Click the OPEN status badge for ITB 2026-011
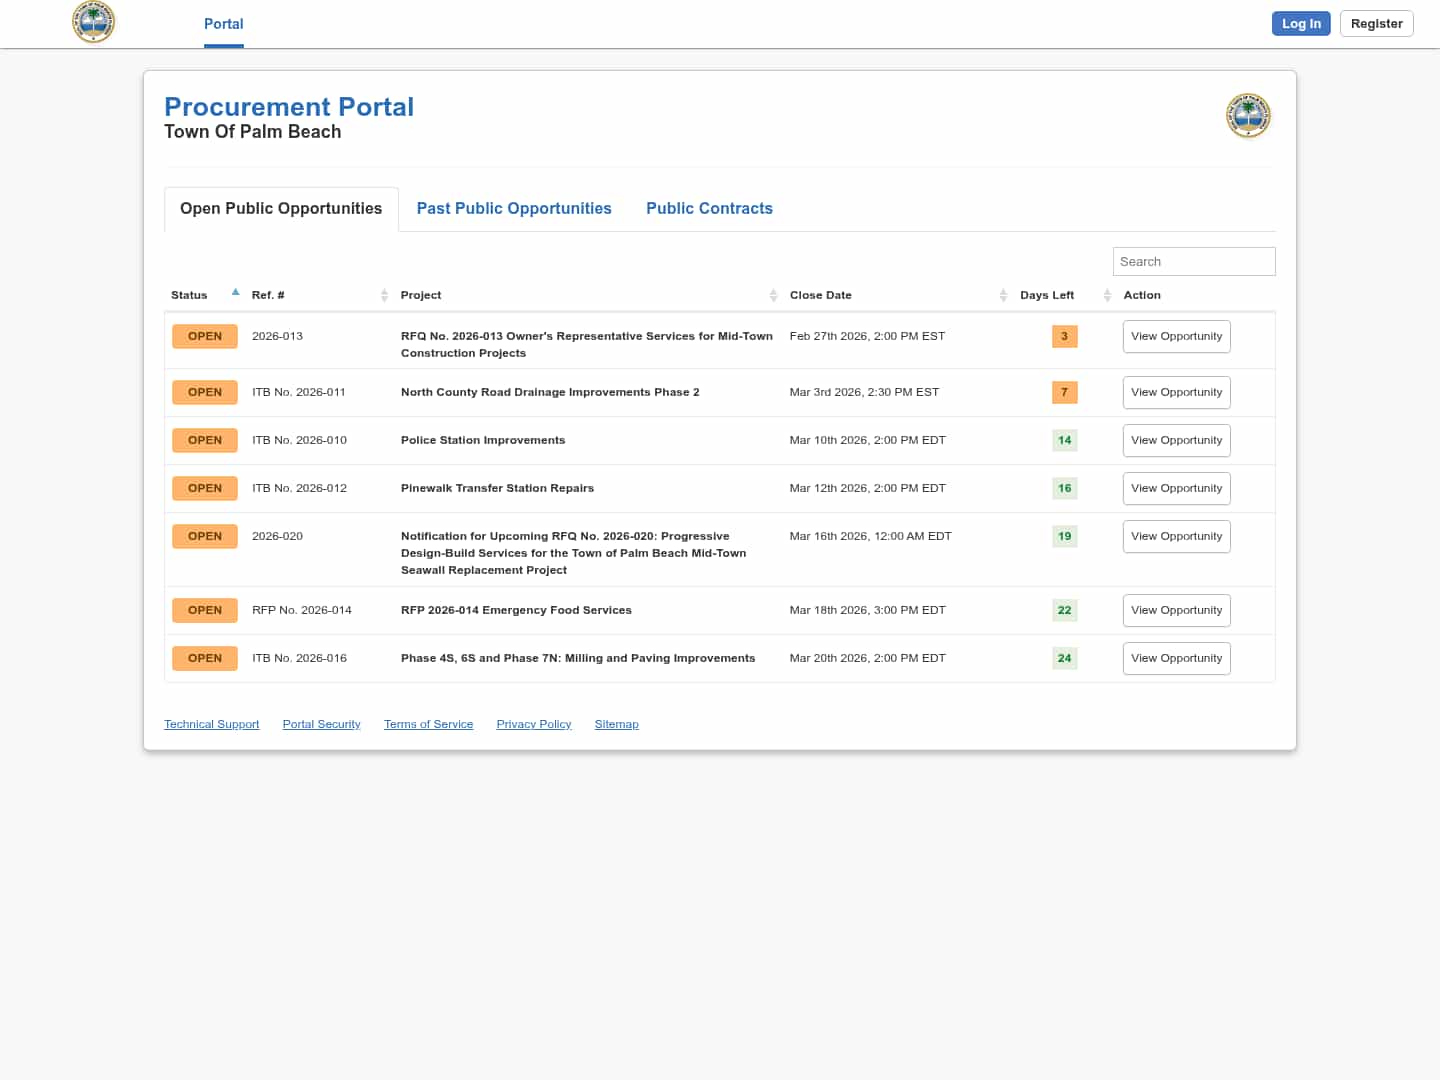 click(205, 393)
